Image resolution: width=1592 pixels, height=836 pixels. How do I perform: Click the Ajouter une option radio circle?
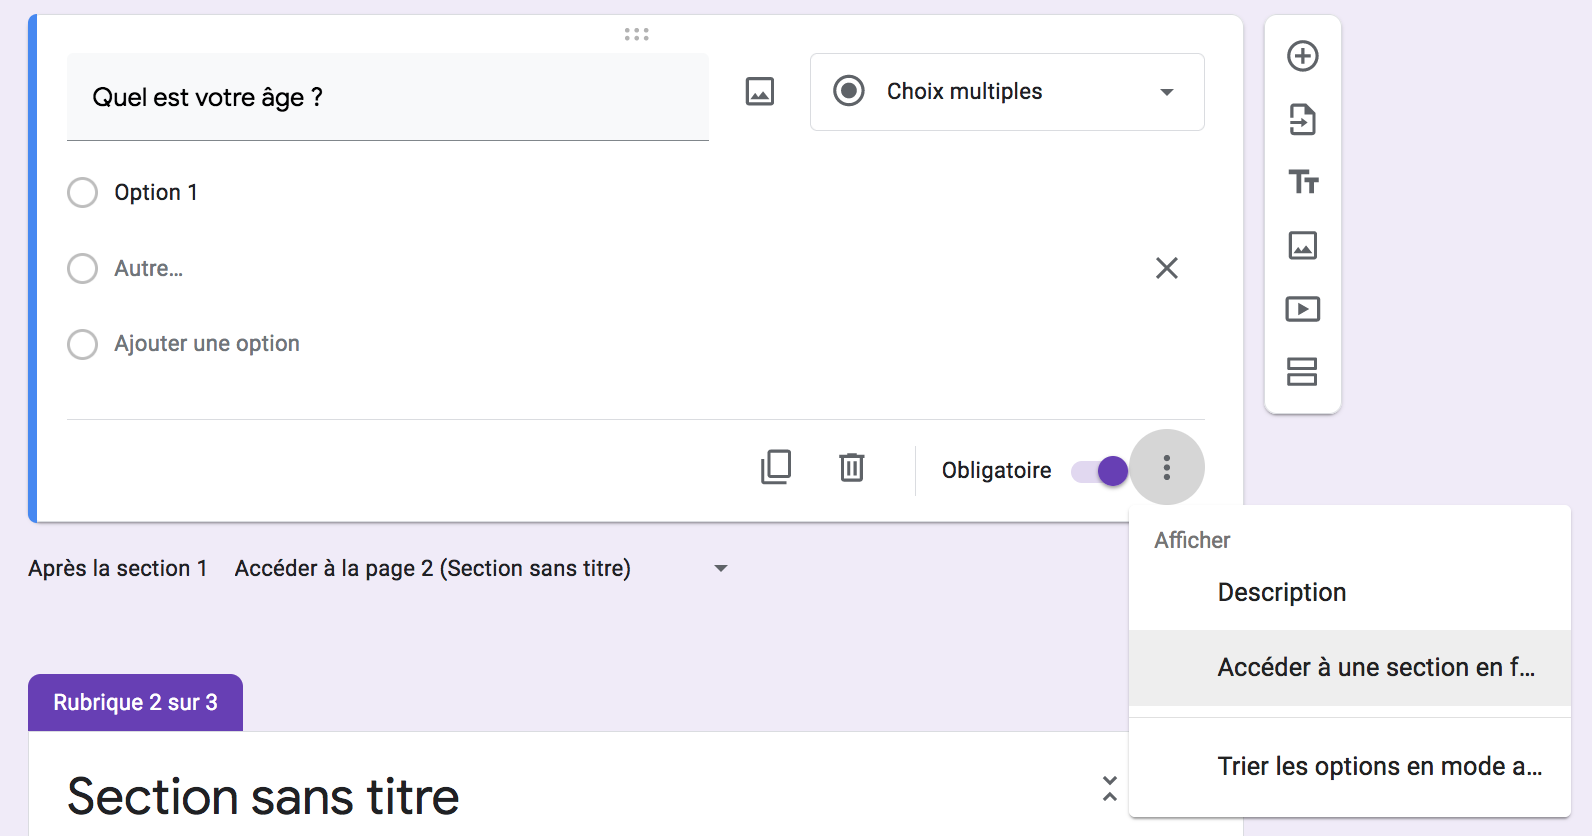pos(82,344)
